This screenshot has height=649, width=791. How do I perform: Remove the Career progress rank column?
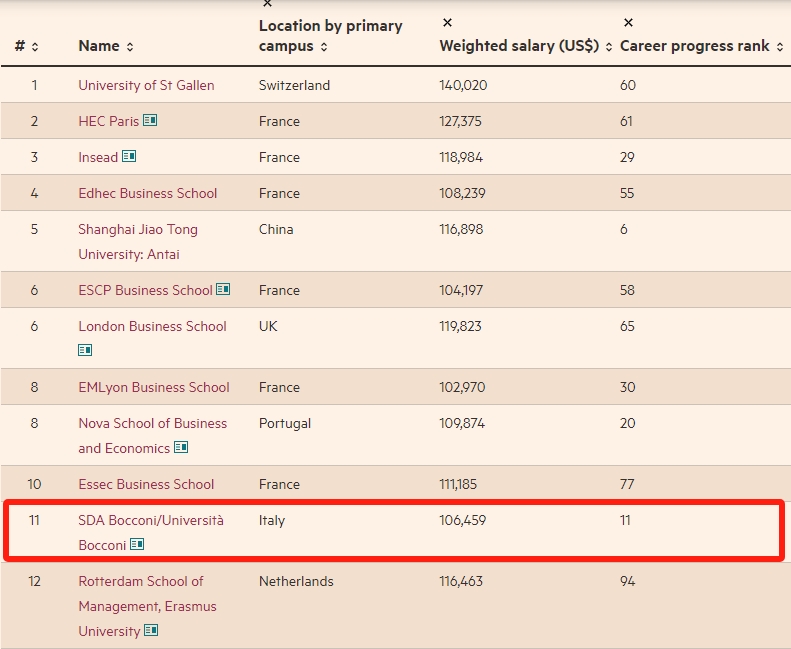click(628, 23)
